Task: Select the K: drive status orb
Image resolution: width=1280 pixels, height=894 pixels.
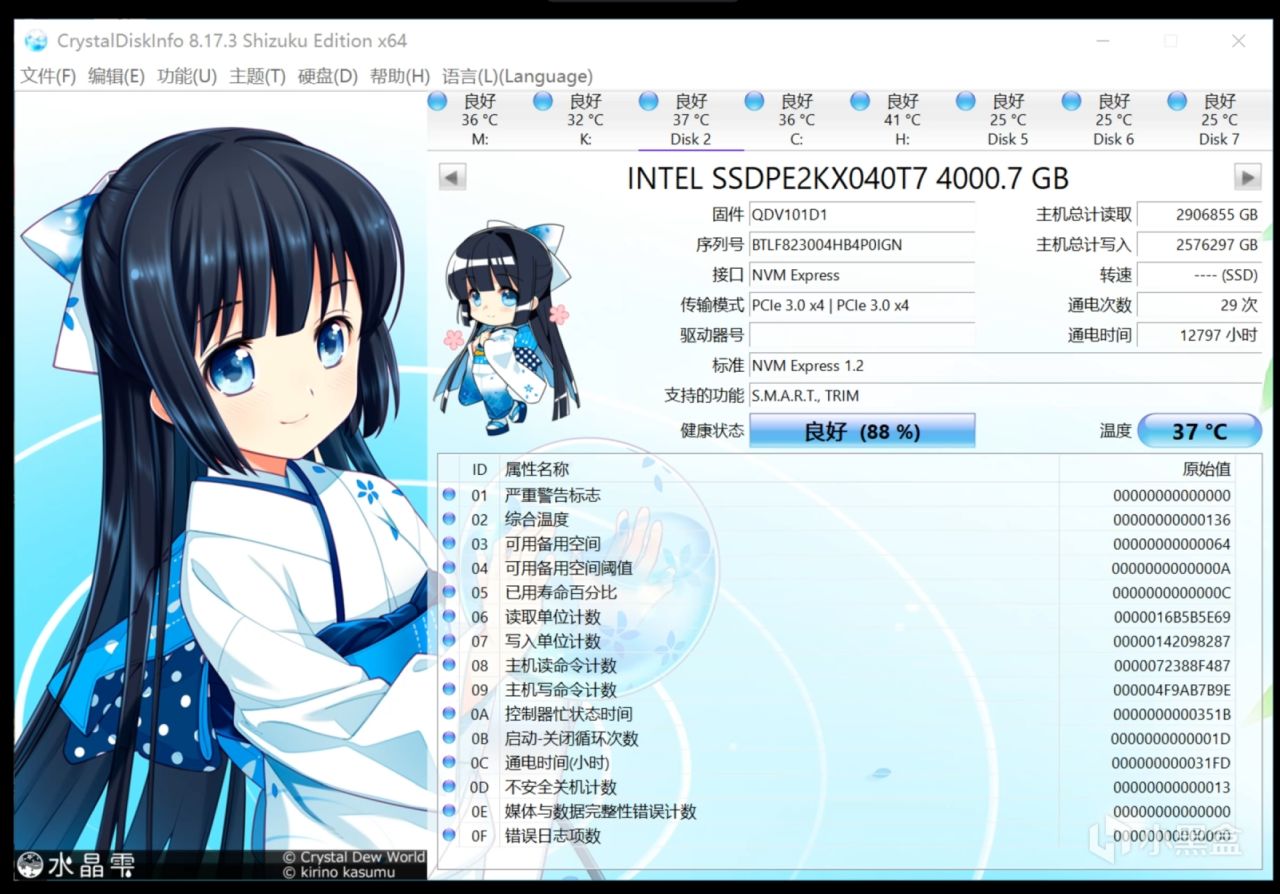Action: pyautogui.click(x=543, y=101)
